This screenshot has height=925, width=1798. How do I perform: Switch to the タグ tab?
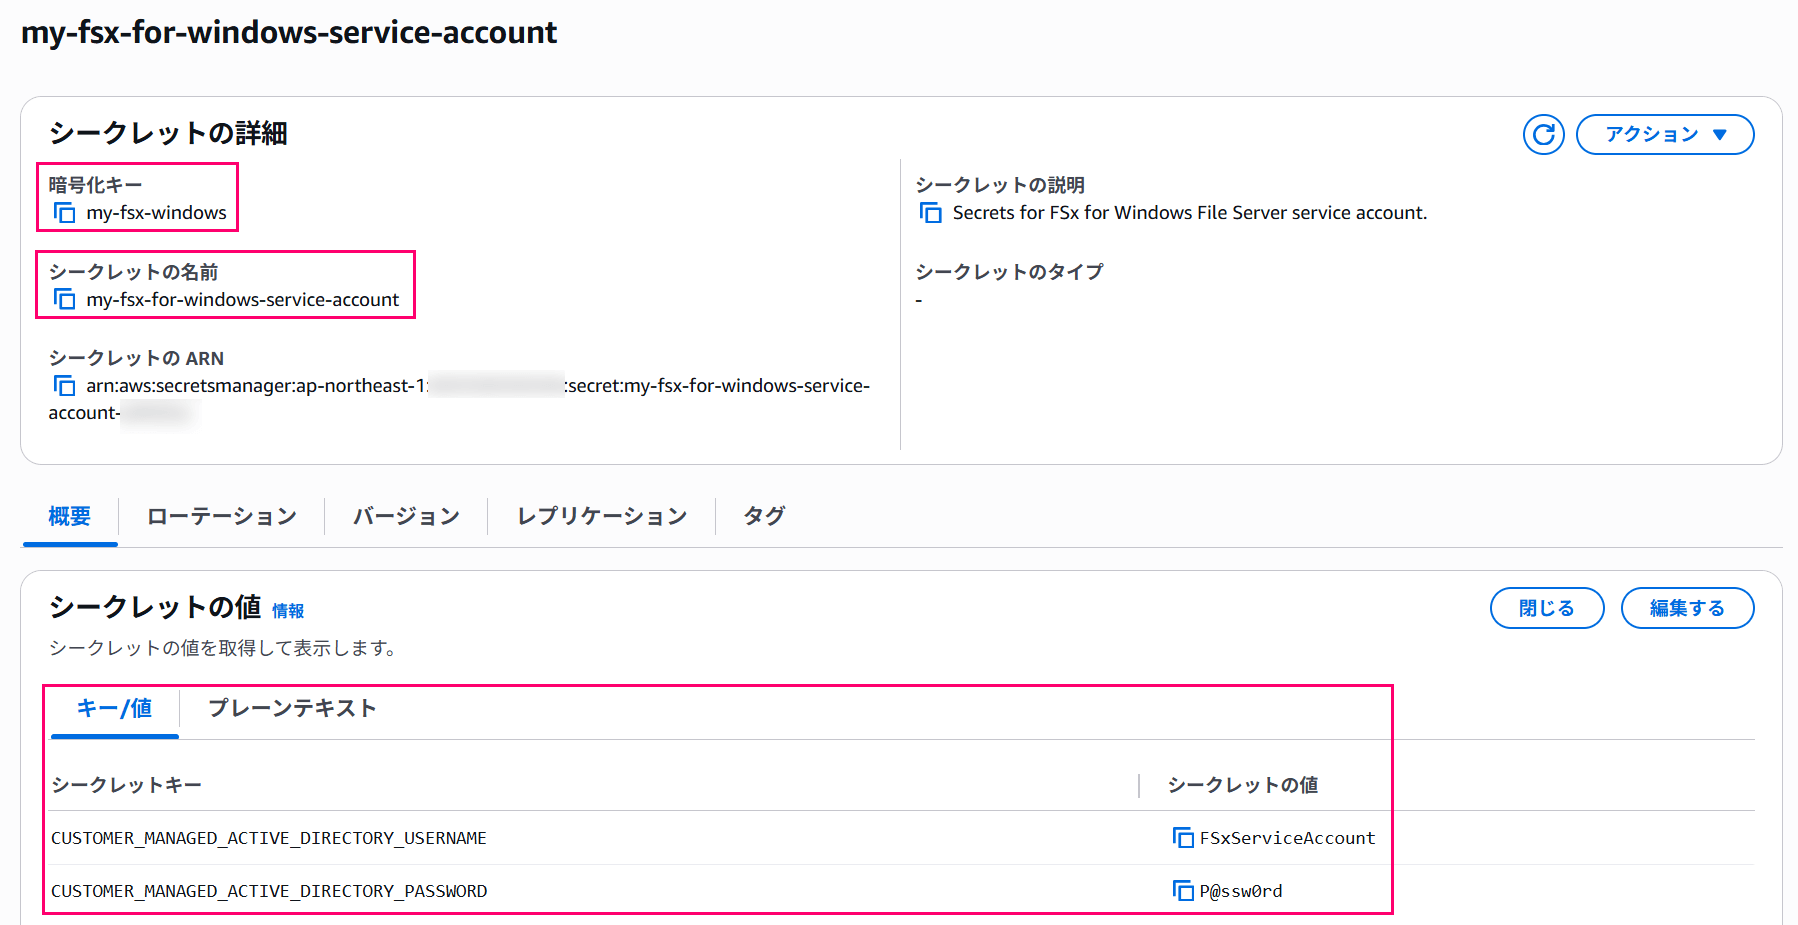(762, 516)
